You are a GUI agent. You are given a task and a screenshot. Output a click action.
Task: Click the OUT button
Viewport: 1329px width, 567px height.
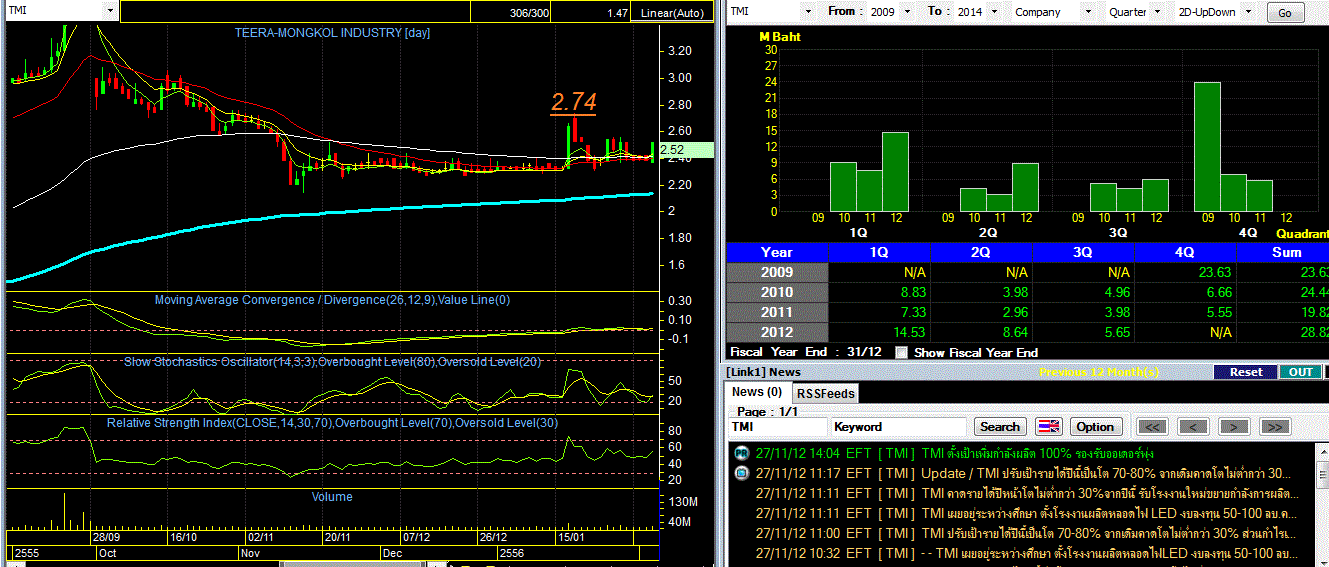(x=1300, y=372)
